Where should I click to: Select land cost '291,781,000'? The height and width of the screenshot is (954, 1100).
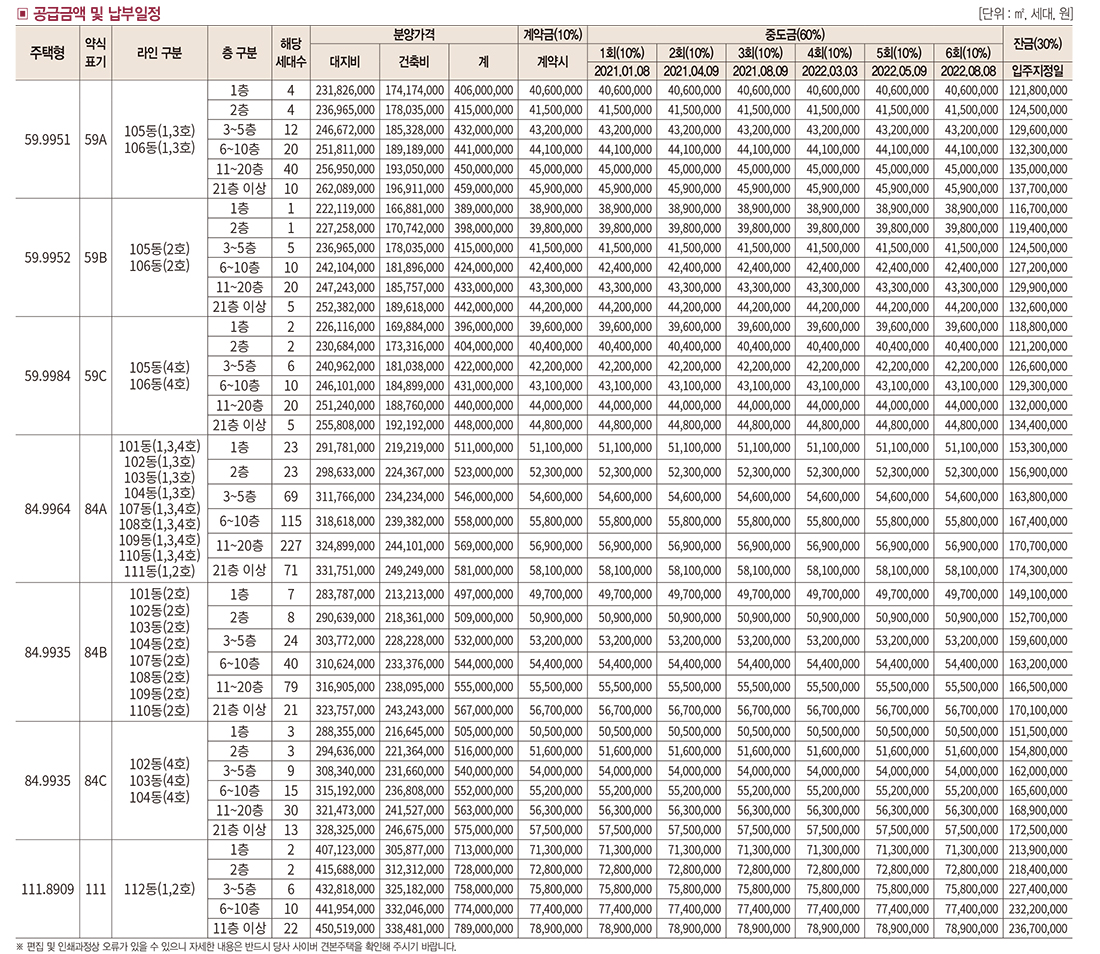point(344,448)
